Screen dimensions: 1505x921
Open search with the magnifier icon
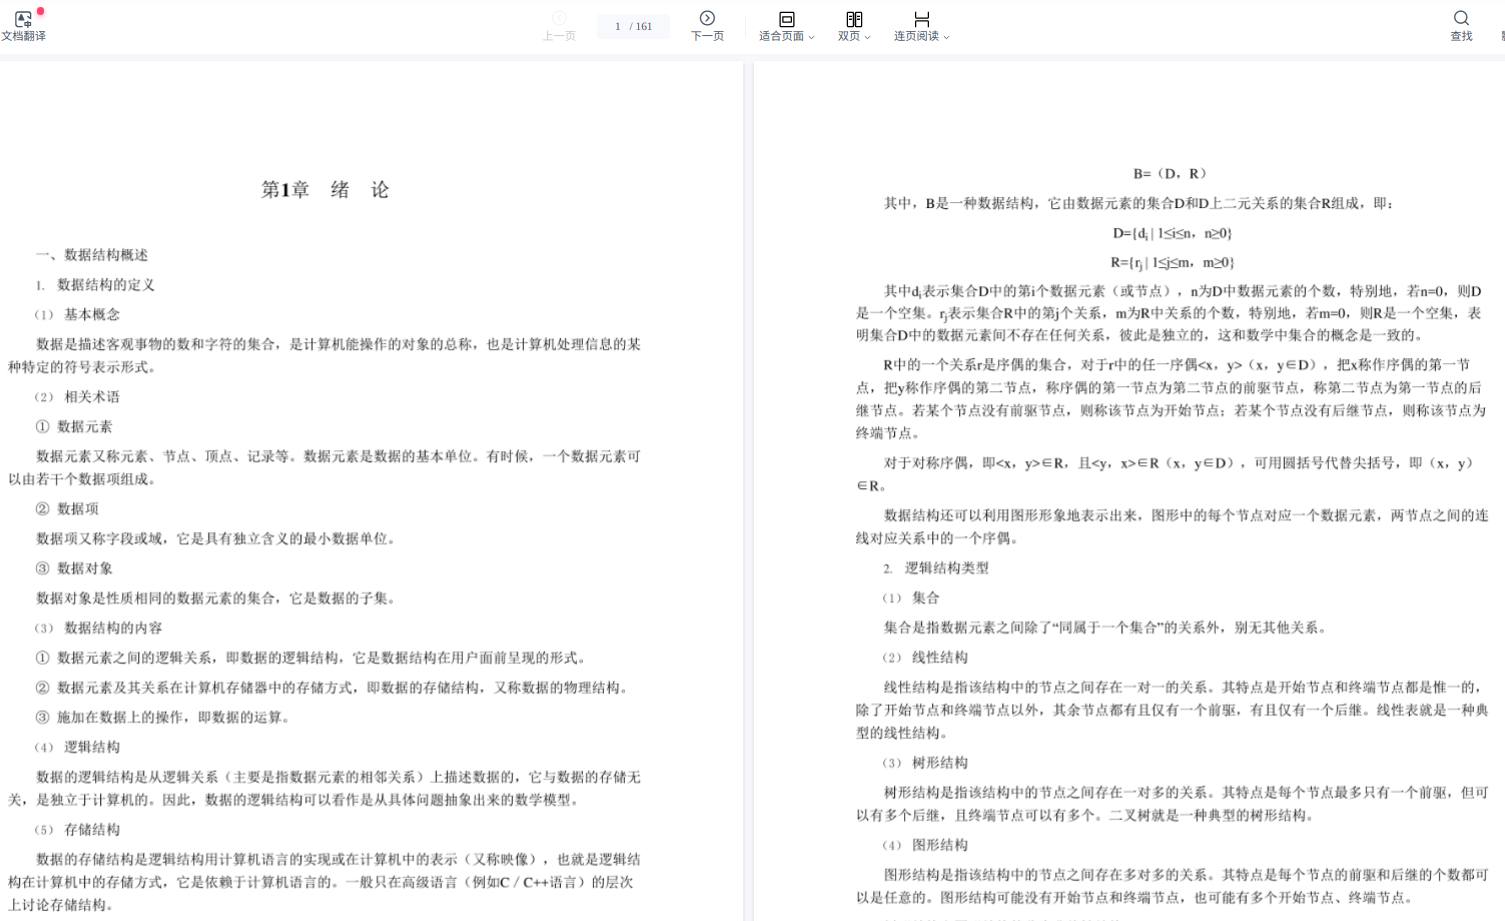[x=1461, y=18]
